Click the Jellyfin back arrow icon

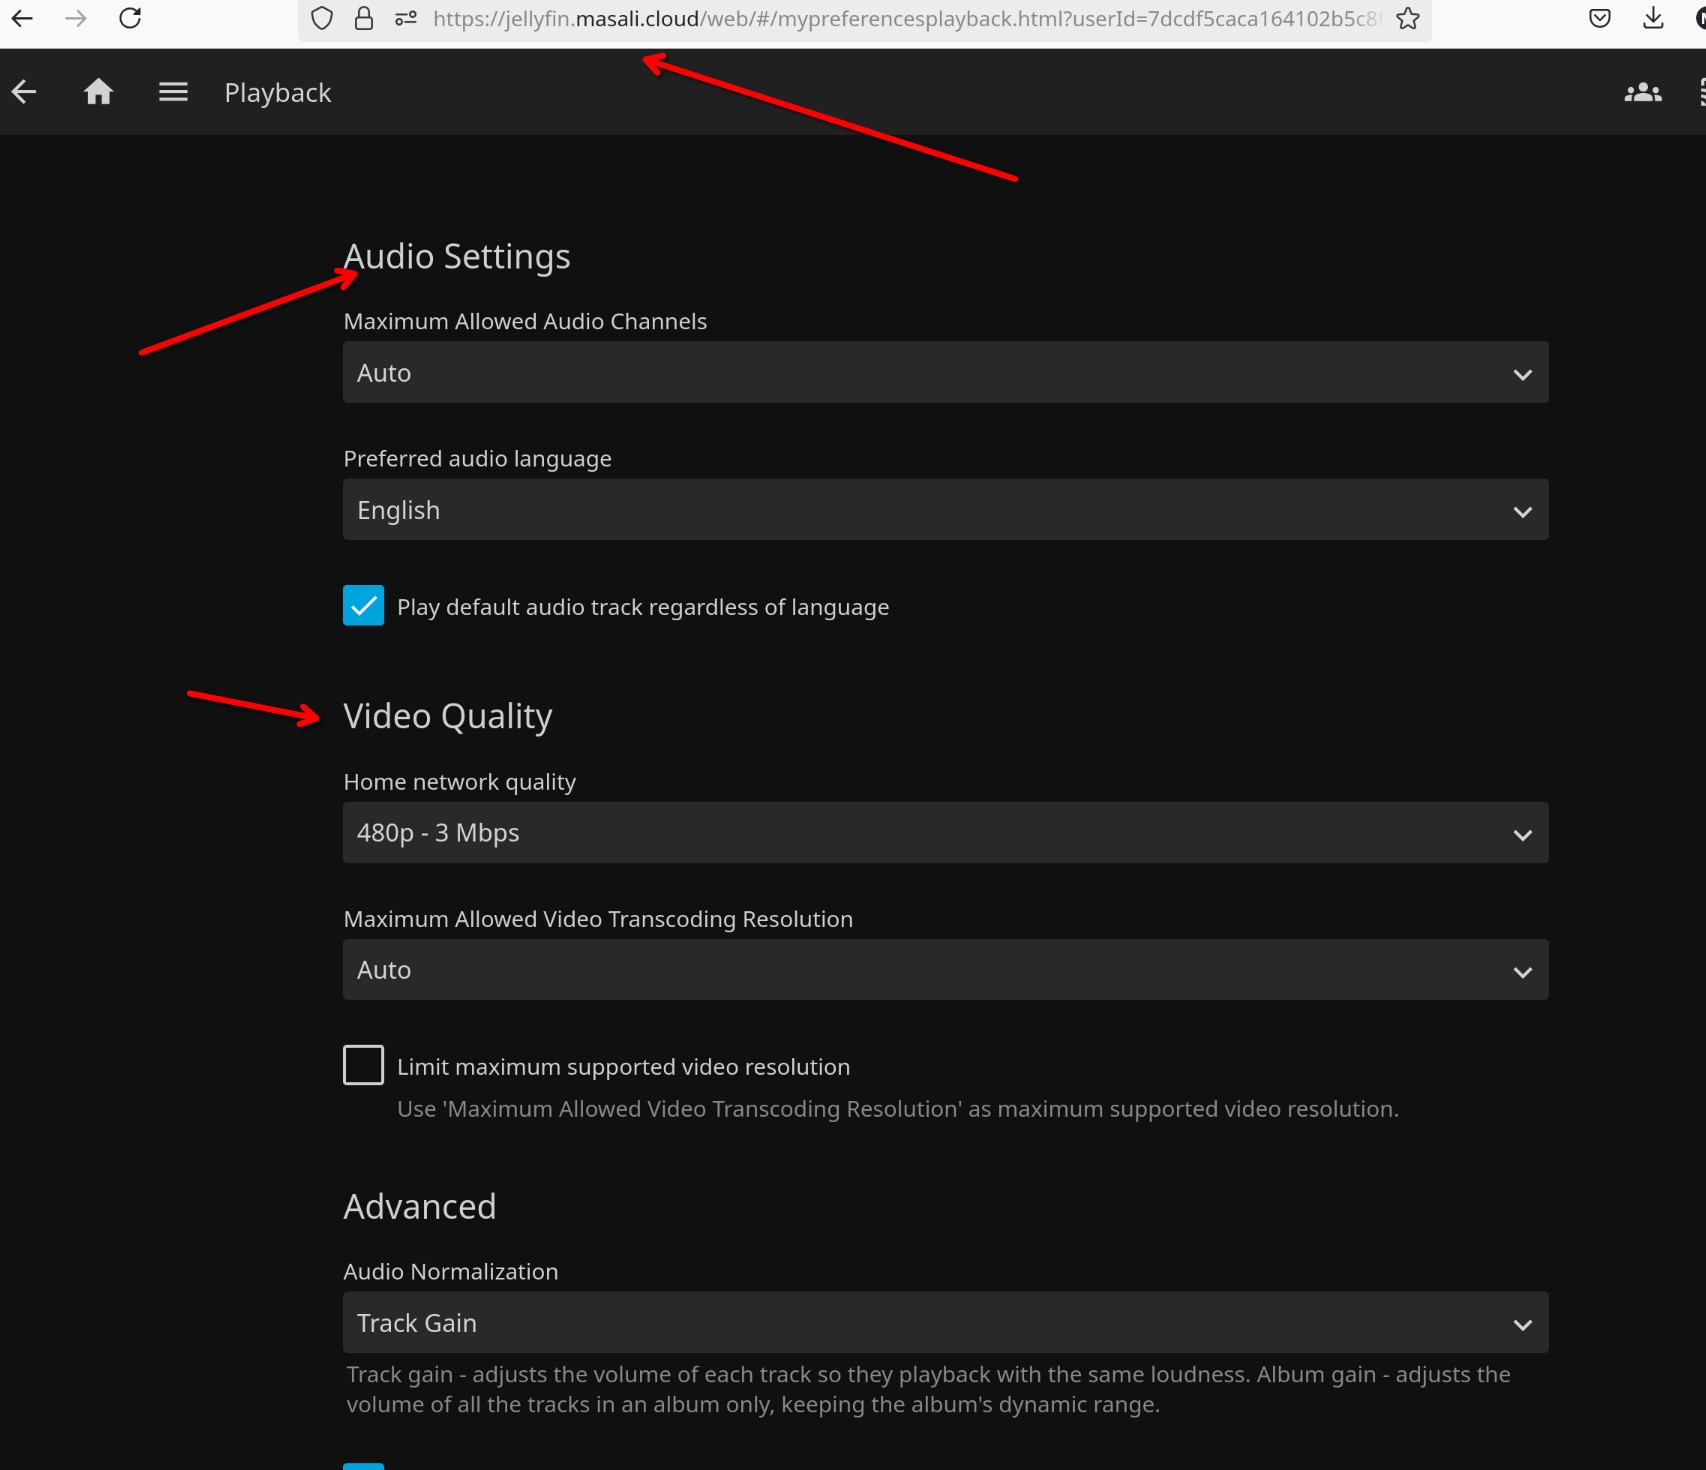(24, 92)
